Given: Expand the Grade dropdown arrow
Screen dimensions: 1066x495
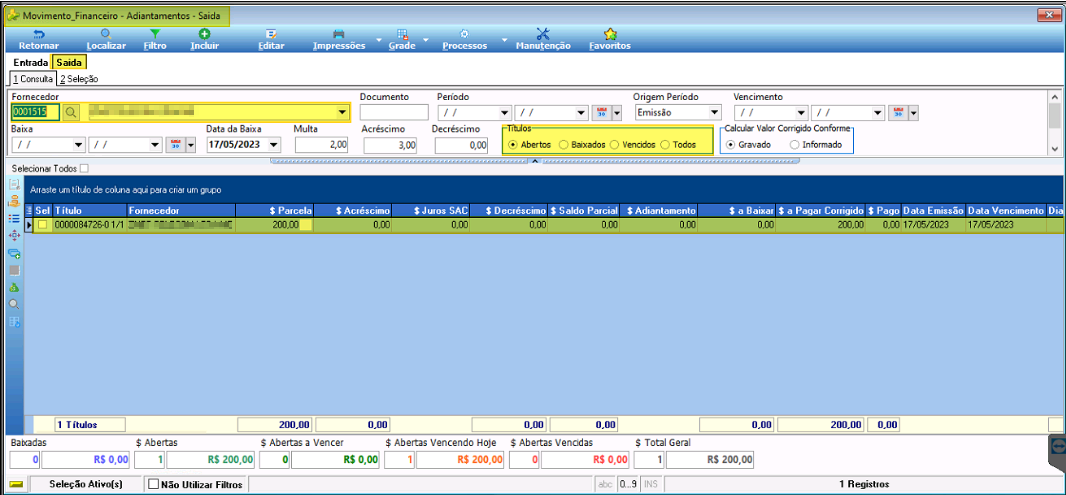Looking at the screenshot, I should (426, 40).
